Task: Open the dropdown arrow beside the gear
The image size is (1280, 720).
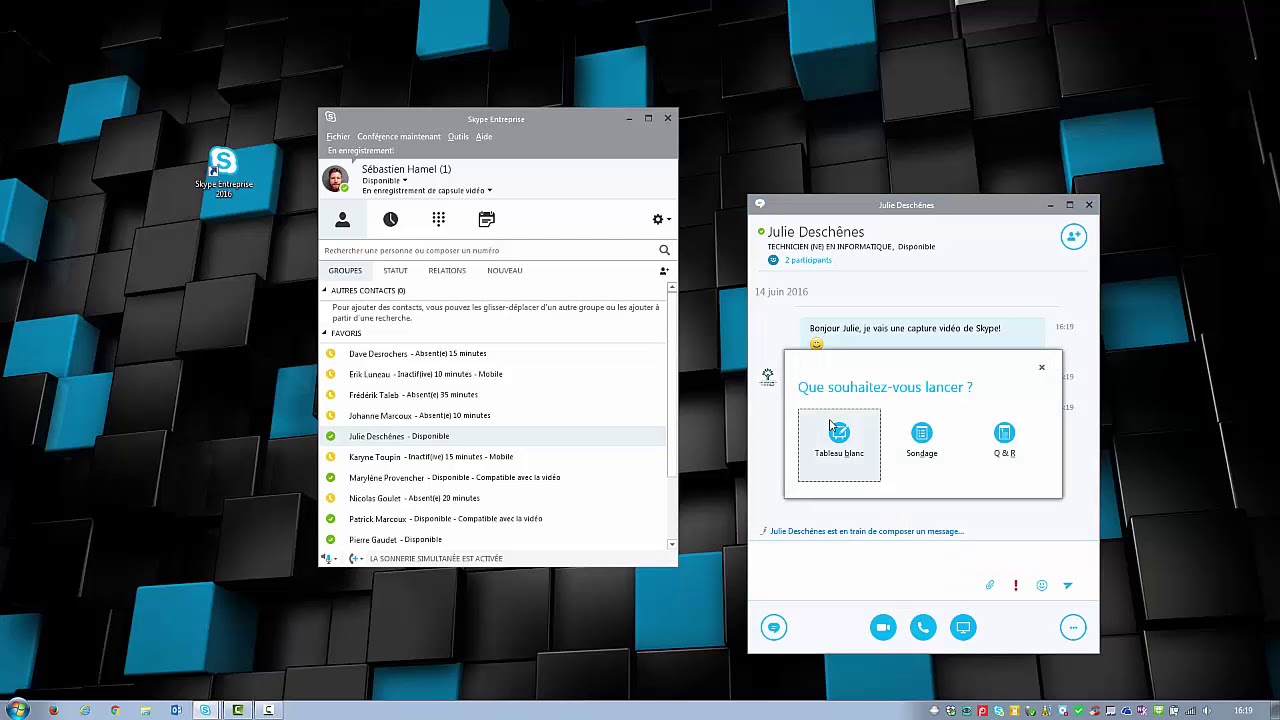Action: click(668, 219)
